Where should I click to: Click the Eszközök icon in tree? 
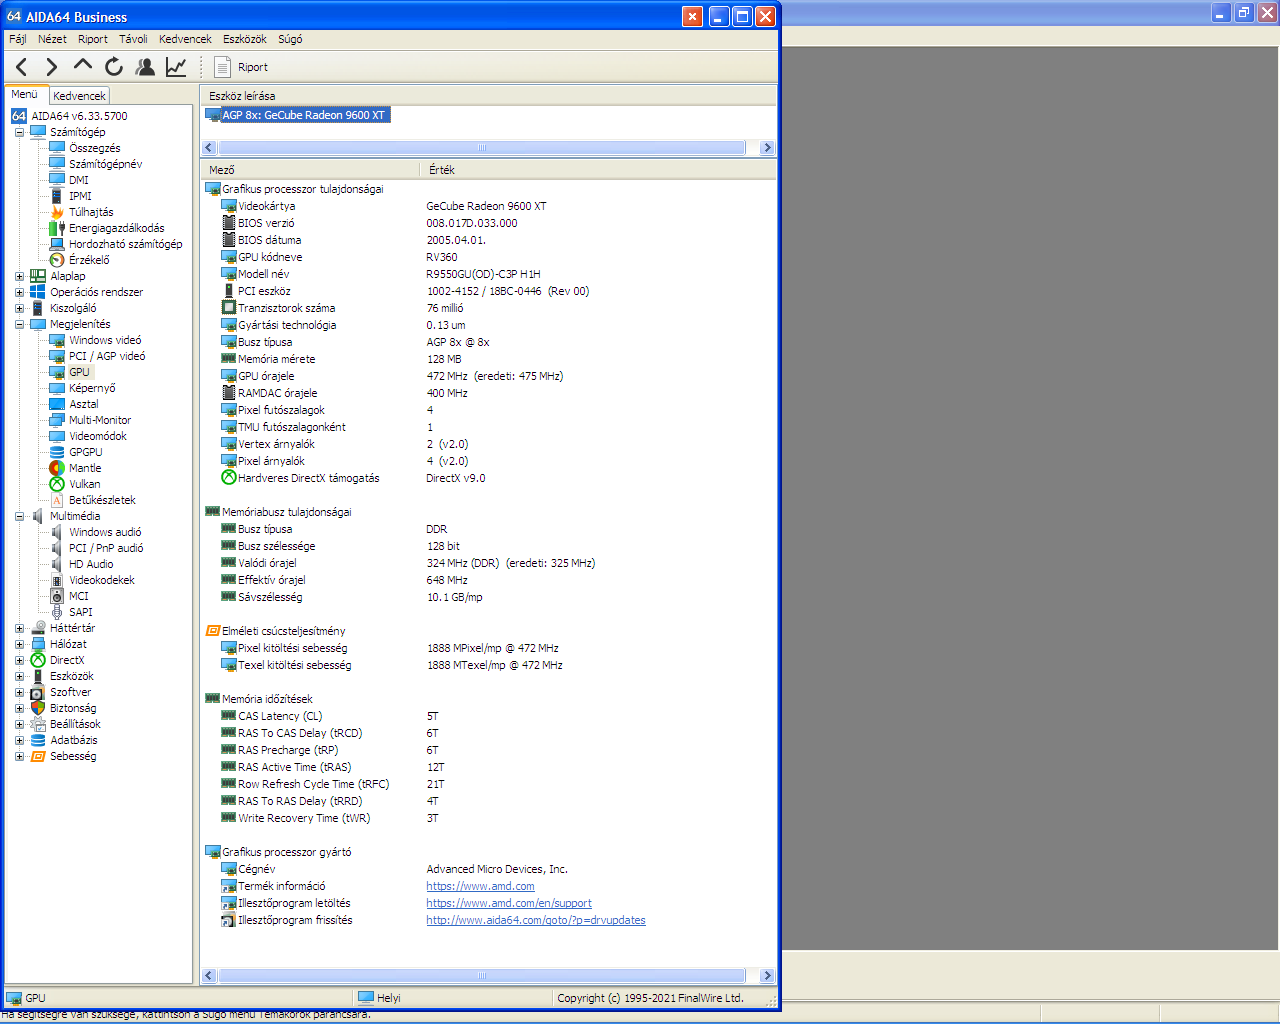click(x=38, y=676)
